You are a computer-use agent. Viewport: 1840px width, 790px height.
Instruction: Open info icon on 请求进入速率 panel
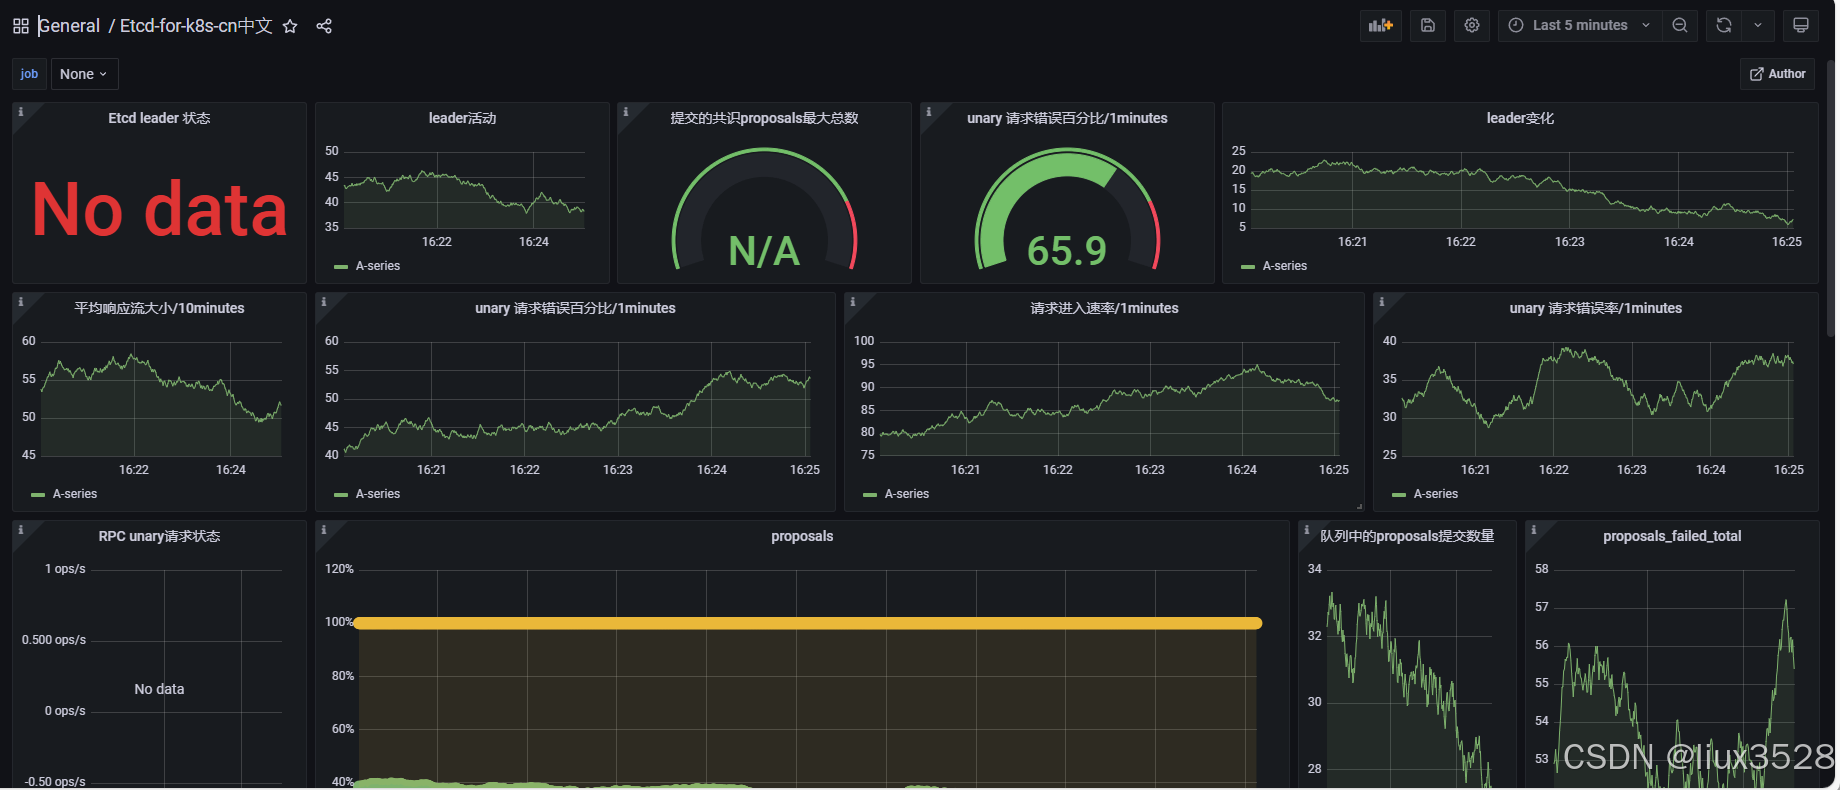[x=853, y=302]
